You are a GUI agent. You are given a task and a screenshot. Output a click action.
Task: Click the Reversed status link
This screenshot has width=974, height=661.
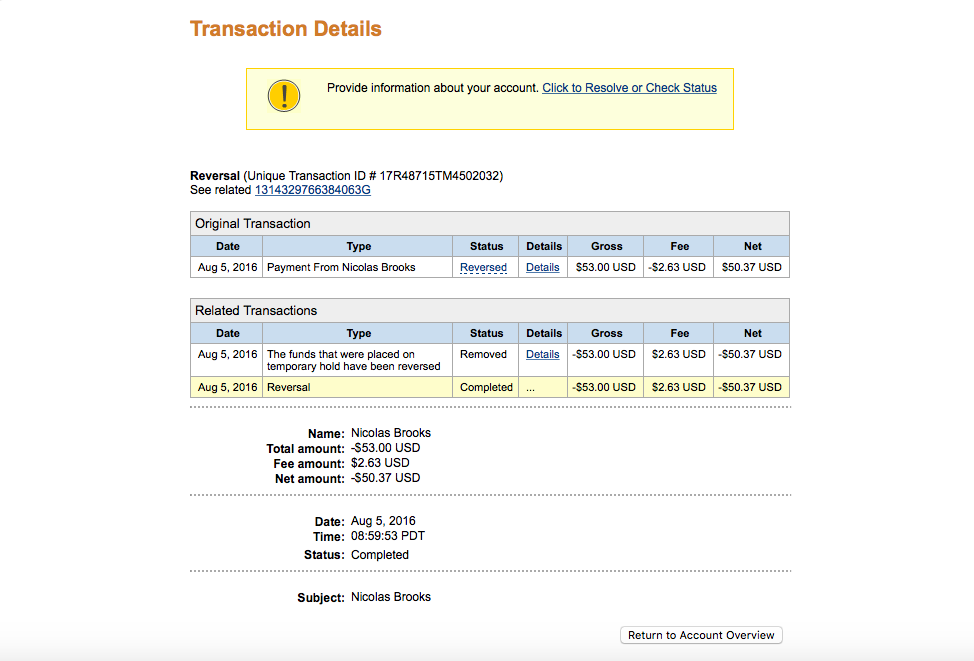point(483,267)
